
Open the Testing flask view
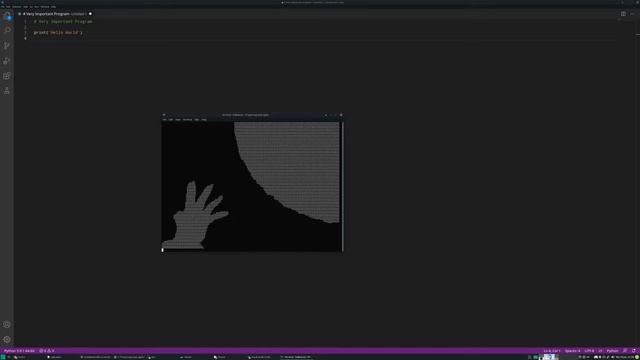[x=7, y=91]
